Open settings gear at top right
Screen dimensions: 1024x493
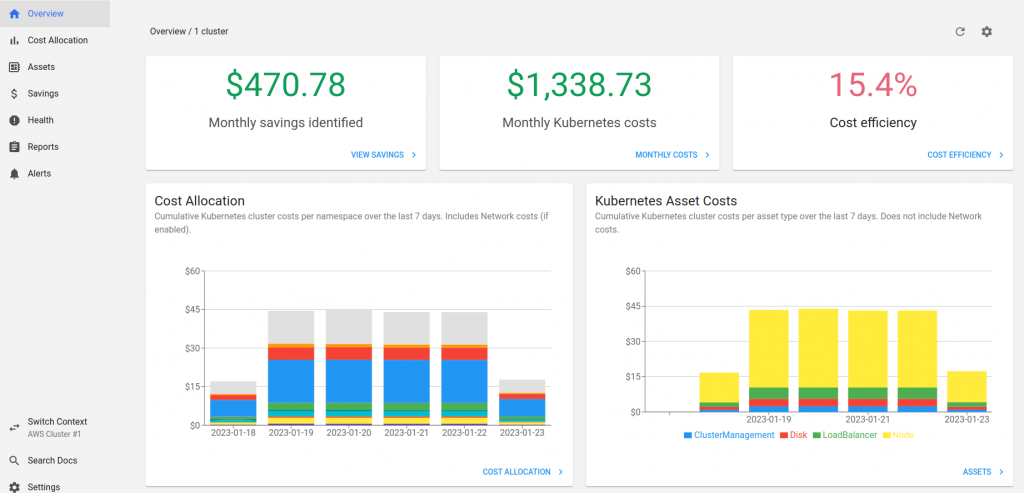click(x=987, y=31)
